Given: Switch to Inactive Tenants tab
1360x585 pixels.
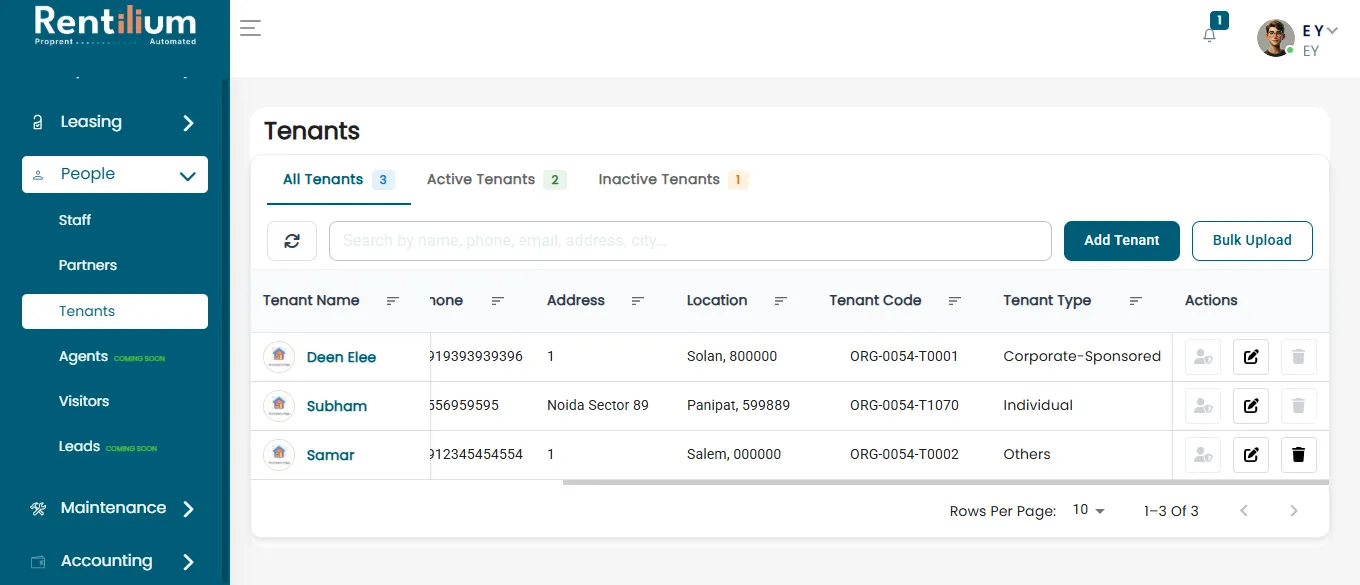Looking at the screenshot, I should point(673,180).
